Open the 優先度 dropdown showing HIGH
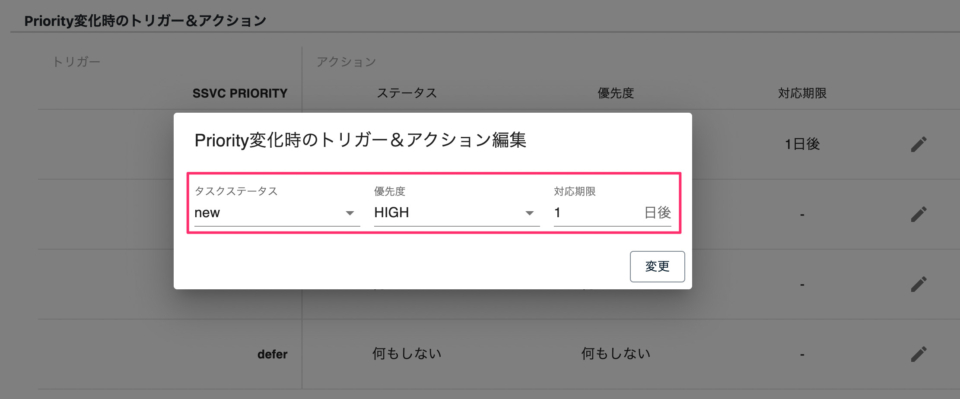 [457, 213]
